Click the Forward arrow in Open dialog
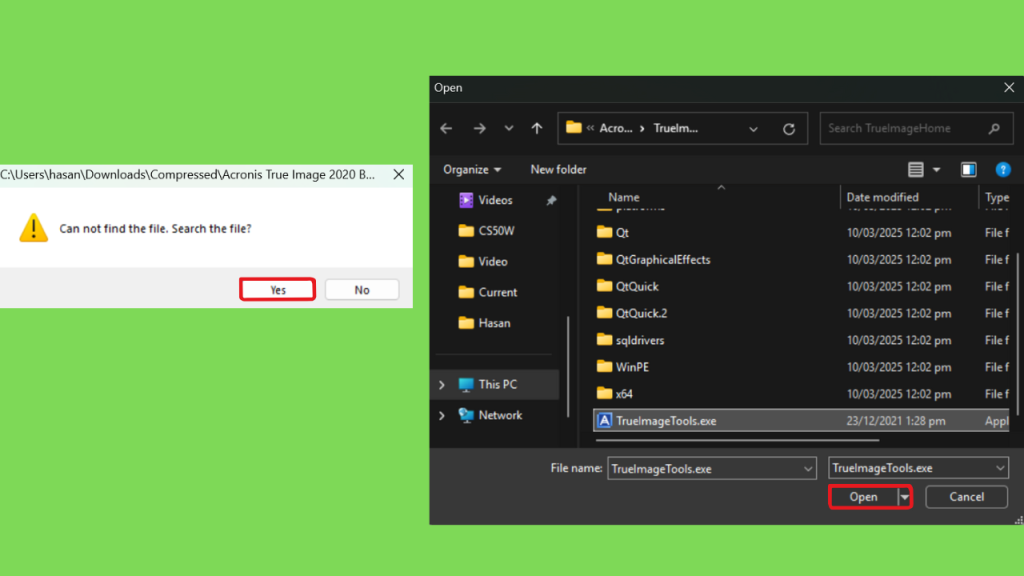The width and height of the screenshot is (1024, 576). [x=480, y=129]
